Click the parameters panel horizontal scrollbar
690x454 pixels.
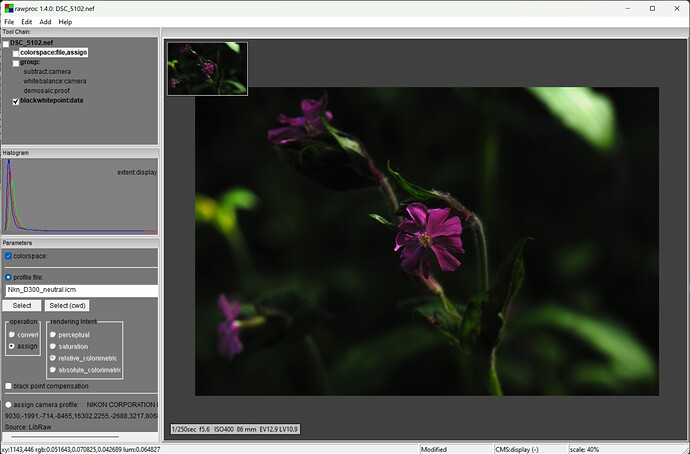click(x=65, y=437)
